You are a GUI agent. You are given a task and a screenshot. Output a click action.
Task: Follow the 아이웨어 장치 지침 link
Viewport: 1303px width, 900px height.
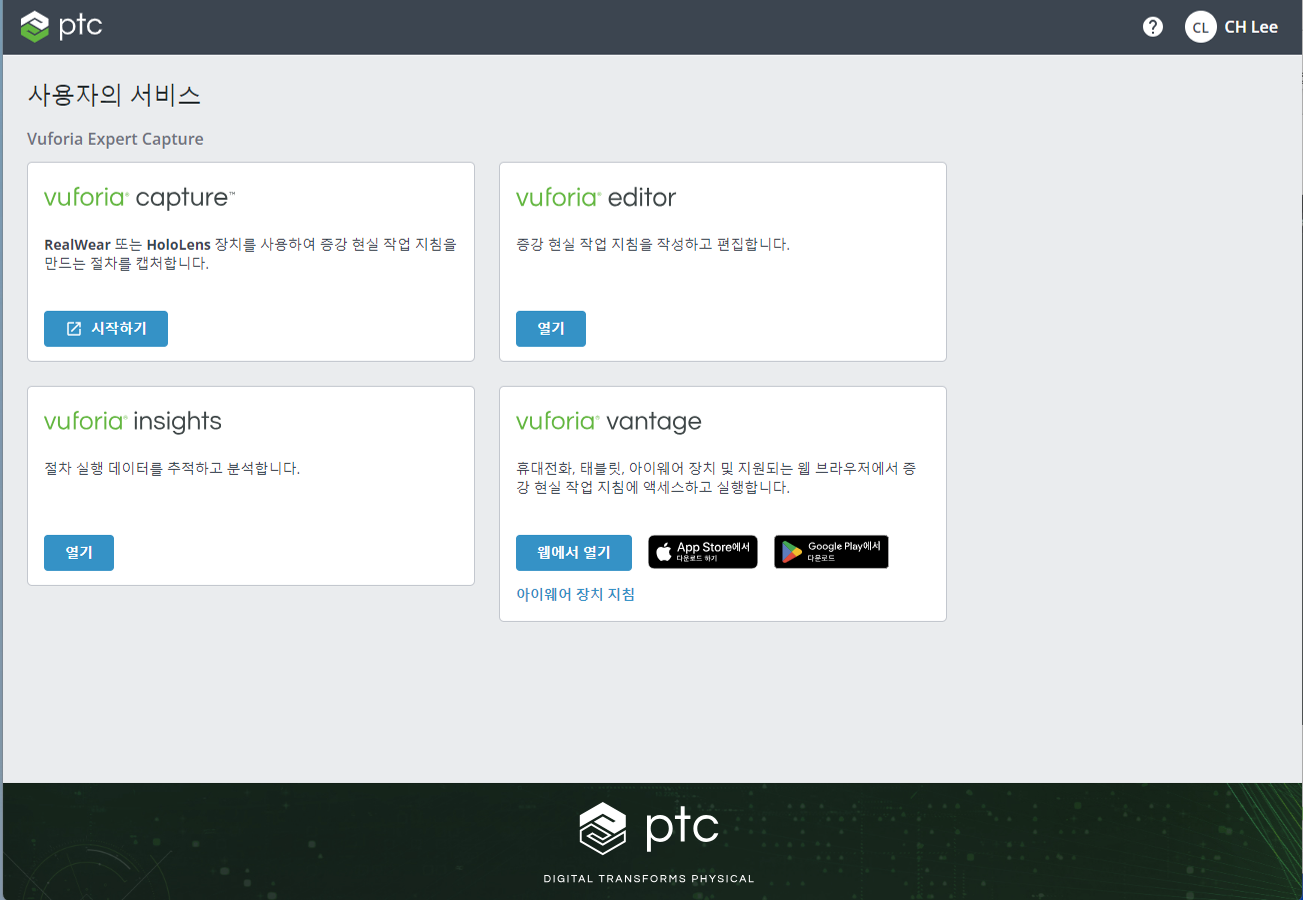(575, 594)
